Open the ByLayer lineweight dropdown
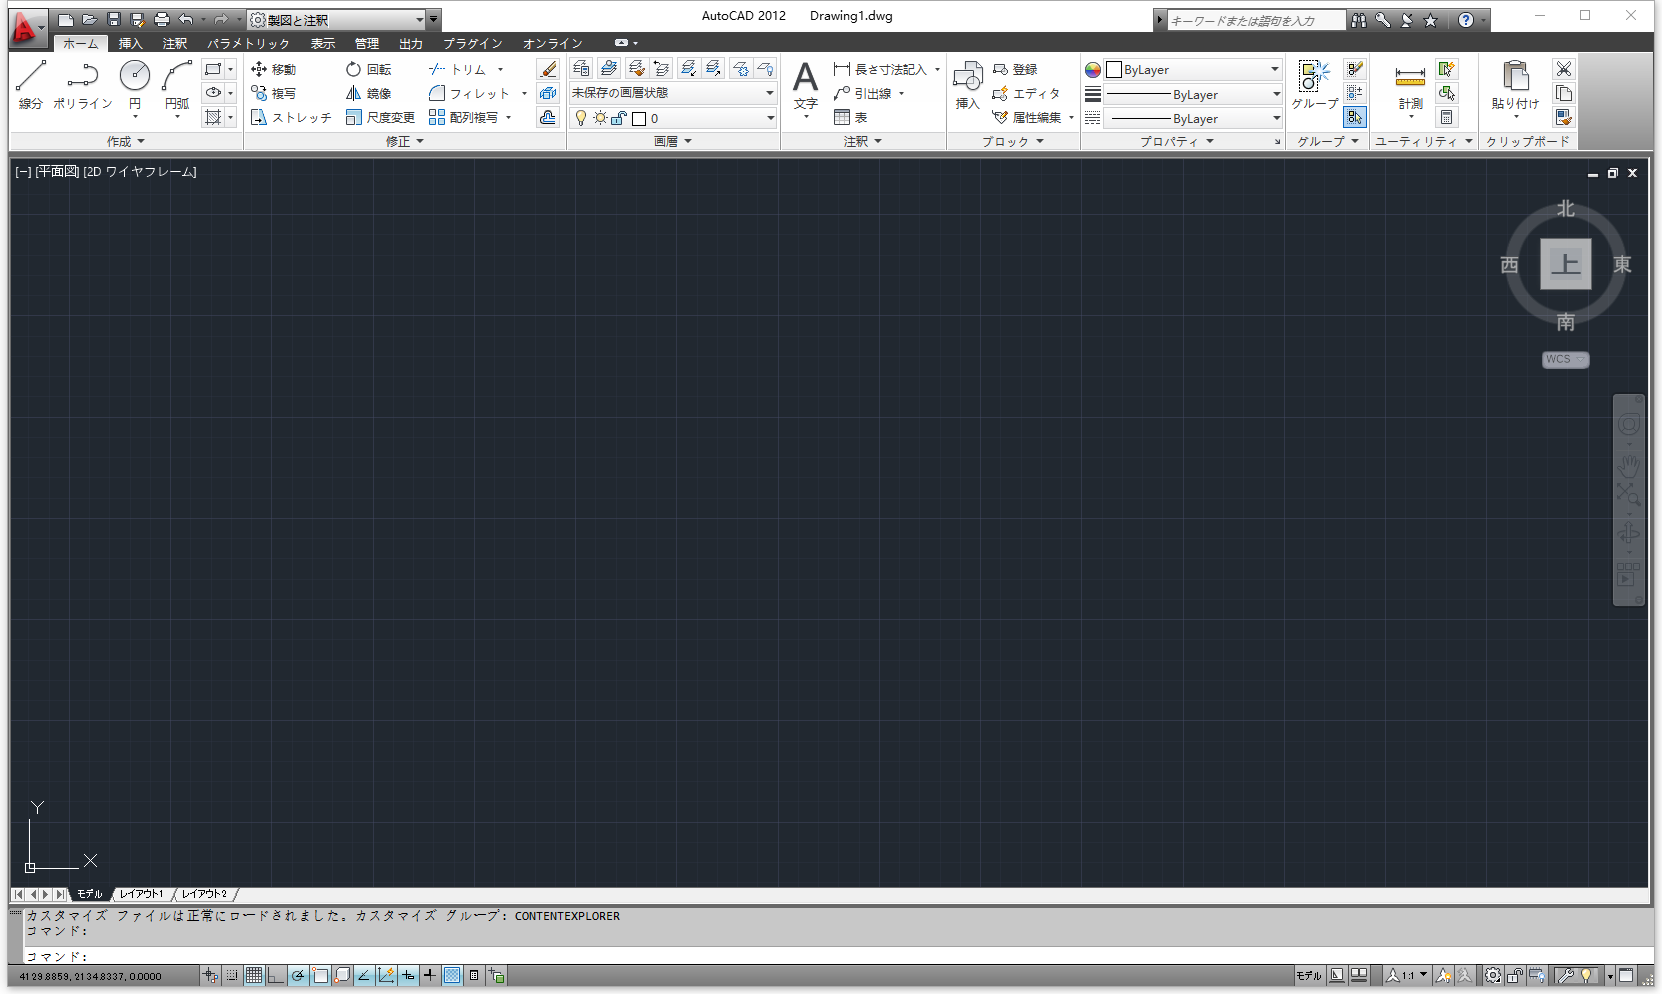1662x994 pixels. point(1194,94)
